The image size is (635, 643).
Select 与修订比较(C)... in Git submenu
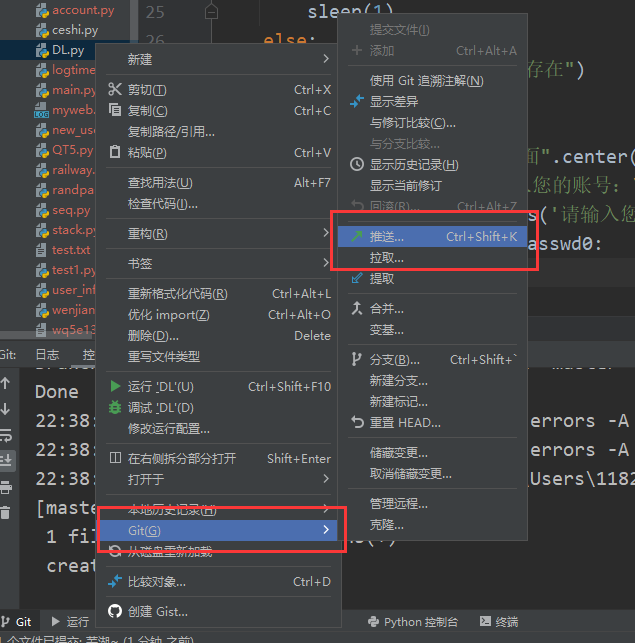[x=432, y=122]
